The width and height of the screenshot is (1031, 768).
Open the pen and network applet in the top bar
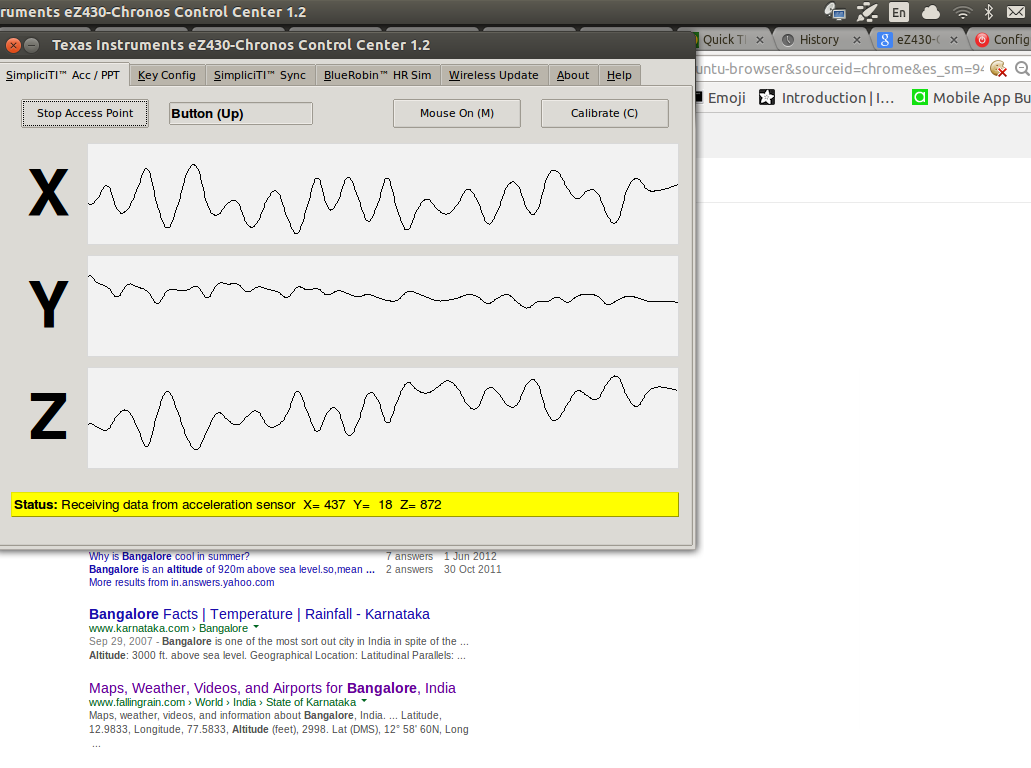click(867, 12)
